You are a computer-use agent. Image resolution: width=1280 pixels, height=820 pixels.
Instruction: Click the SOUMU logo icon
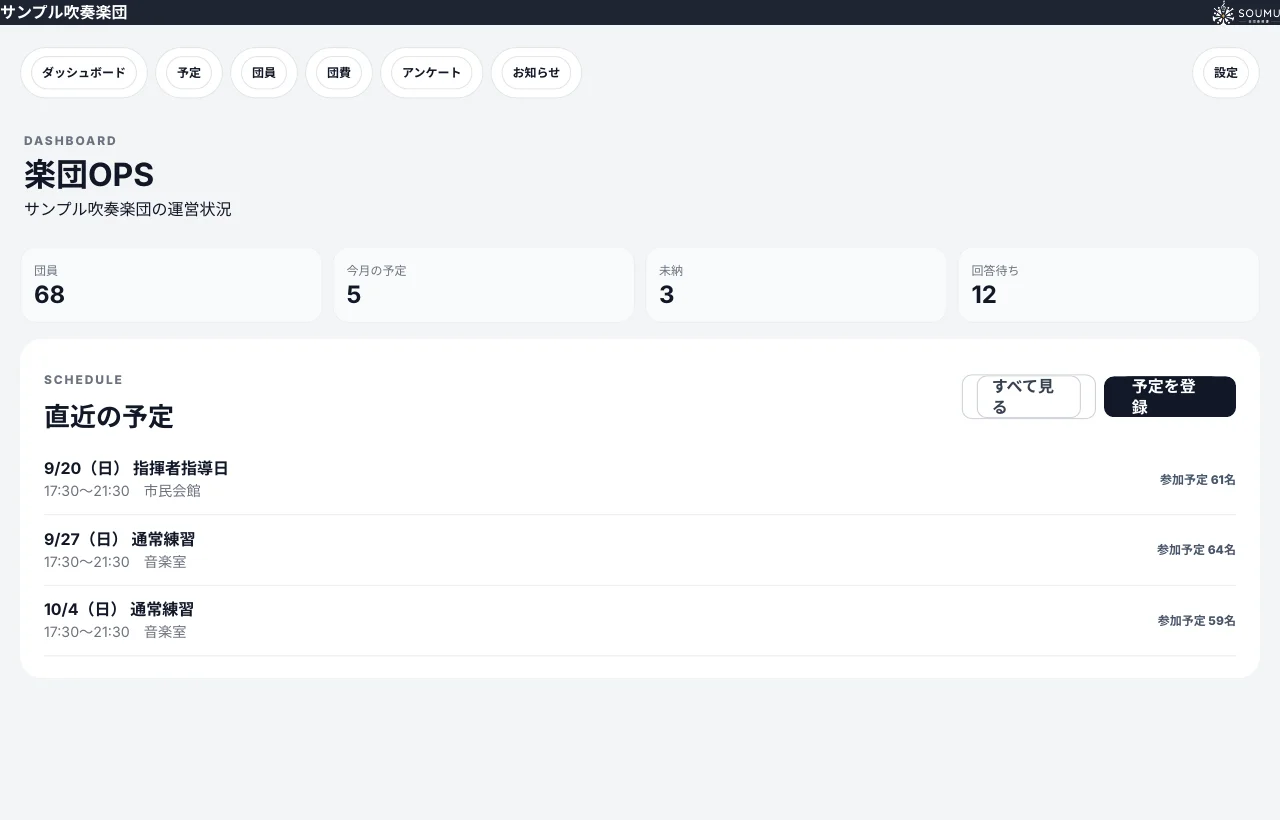pos(1245,13)
